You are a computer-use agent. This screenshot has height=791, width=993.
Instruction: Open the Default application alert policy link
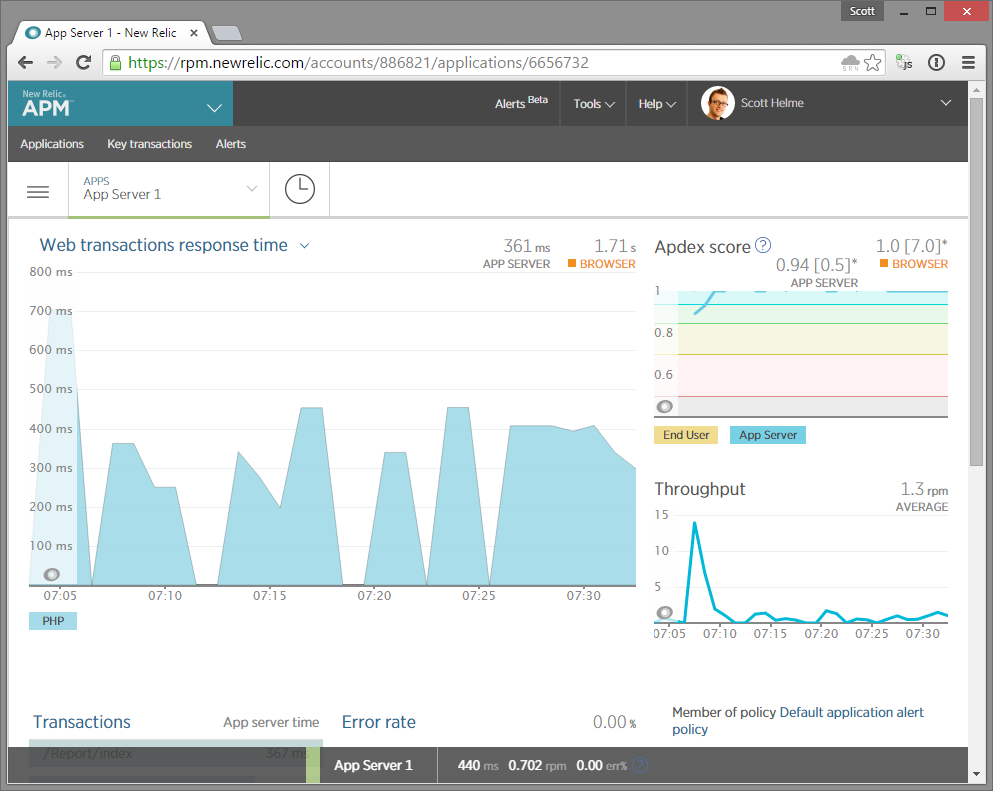[798, 721]
